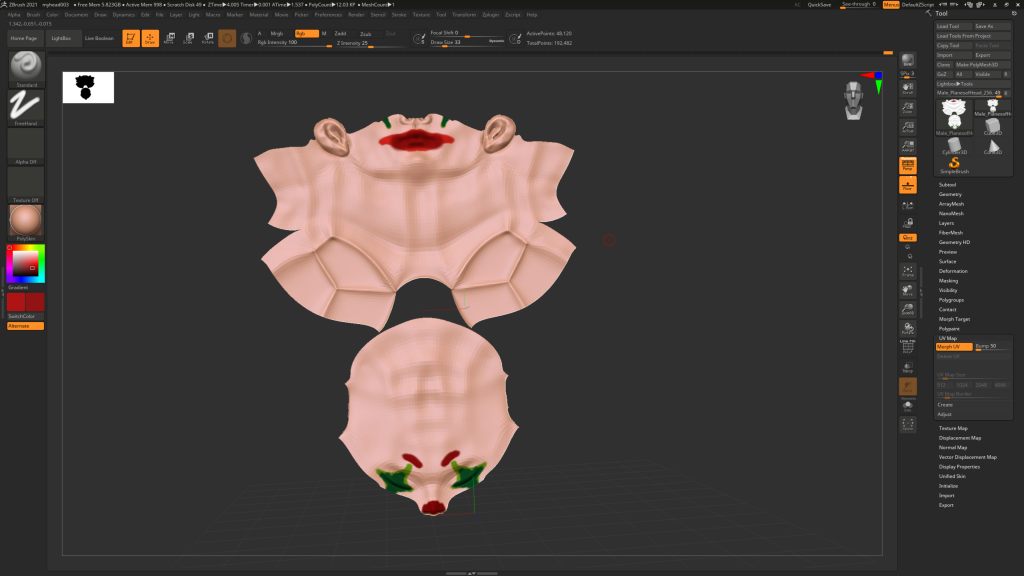1024x576 pixels.
Task: Activate Draw mode button
Action: pyautogui.click(x=150, y=39)
